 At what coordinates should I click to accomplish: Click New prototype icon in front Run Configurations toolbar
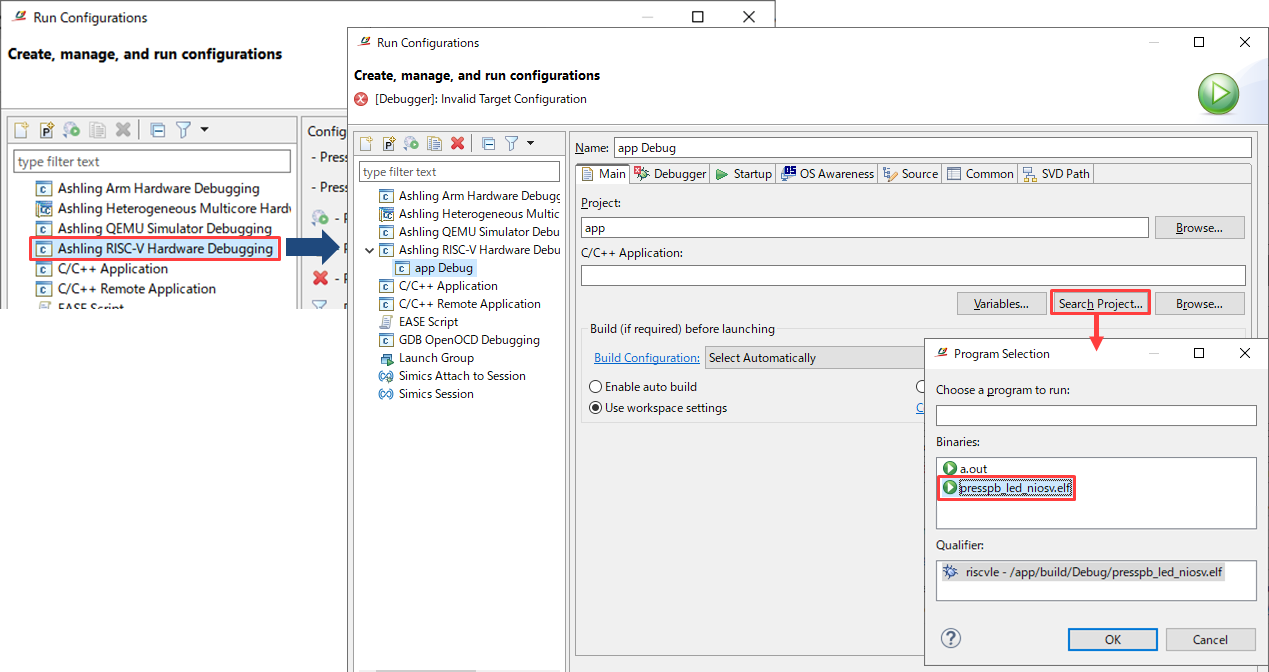389,143
